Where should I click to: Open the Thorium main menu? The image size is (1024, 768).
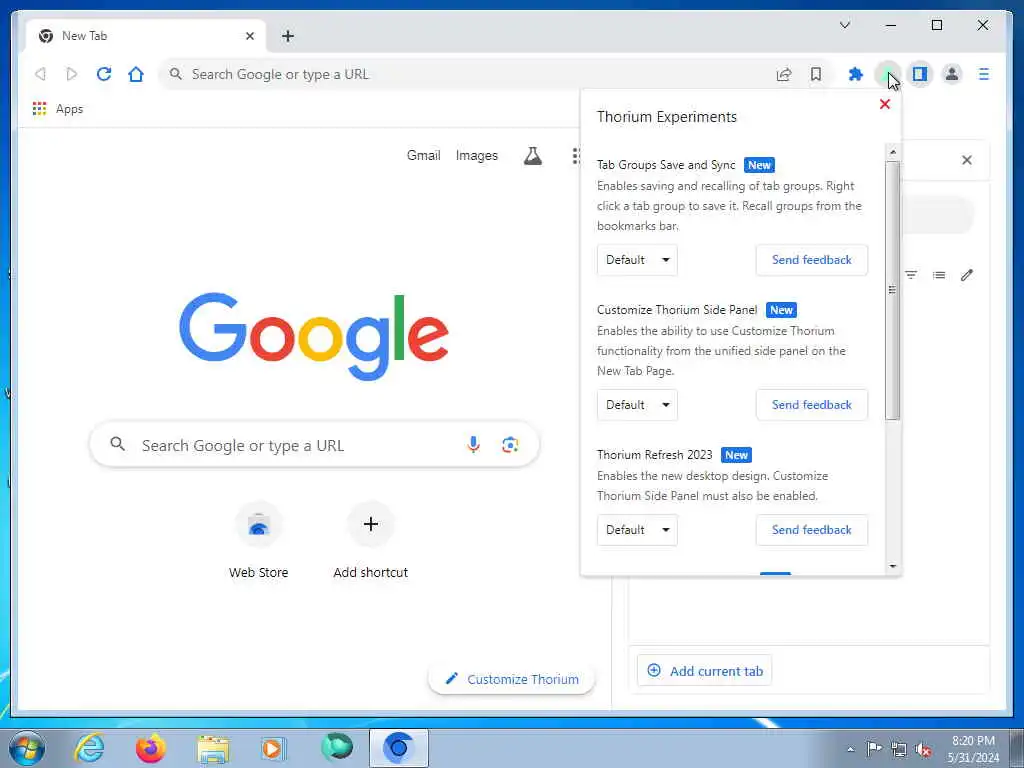[984, 74]
